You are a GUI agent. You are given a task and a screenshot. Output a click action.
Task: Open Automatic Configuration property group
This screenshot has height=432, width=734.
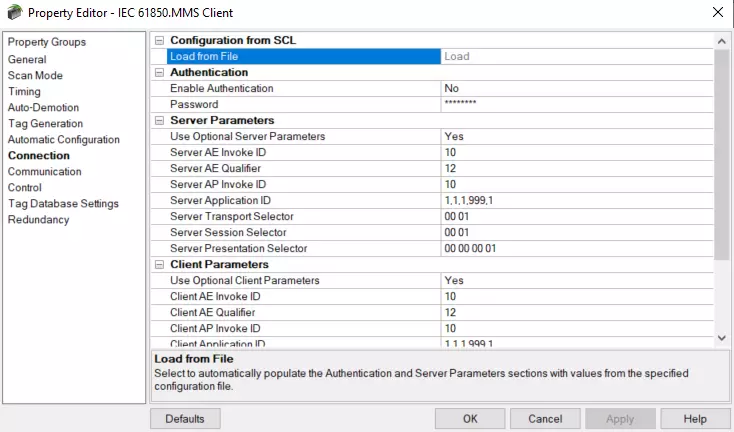pyautogui.click(x=64, y=139)
